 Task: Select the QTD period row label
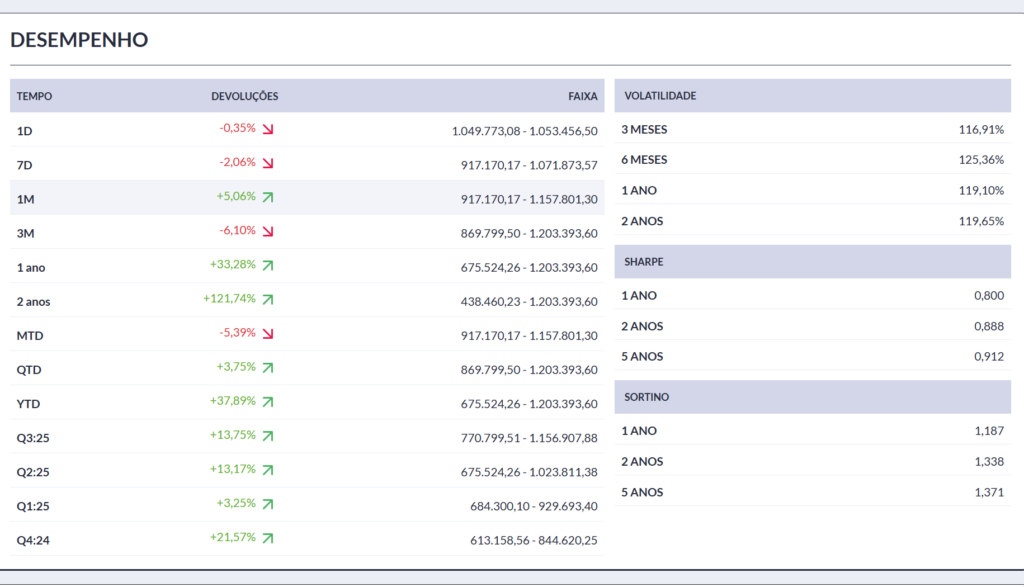coord(29,370)
